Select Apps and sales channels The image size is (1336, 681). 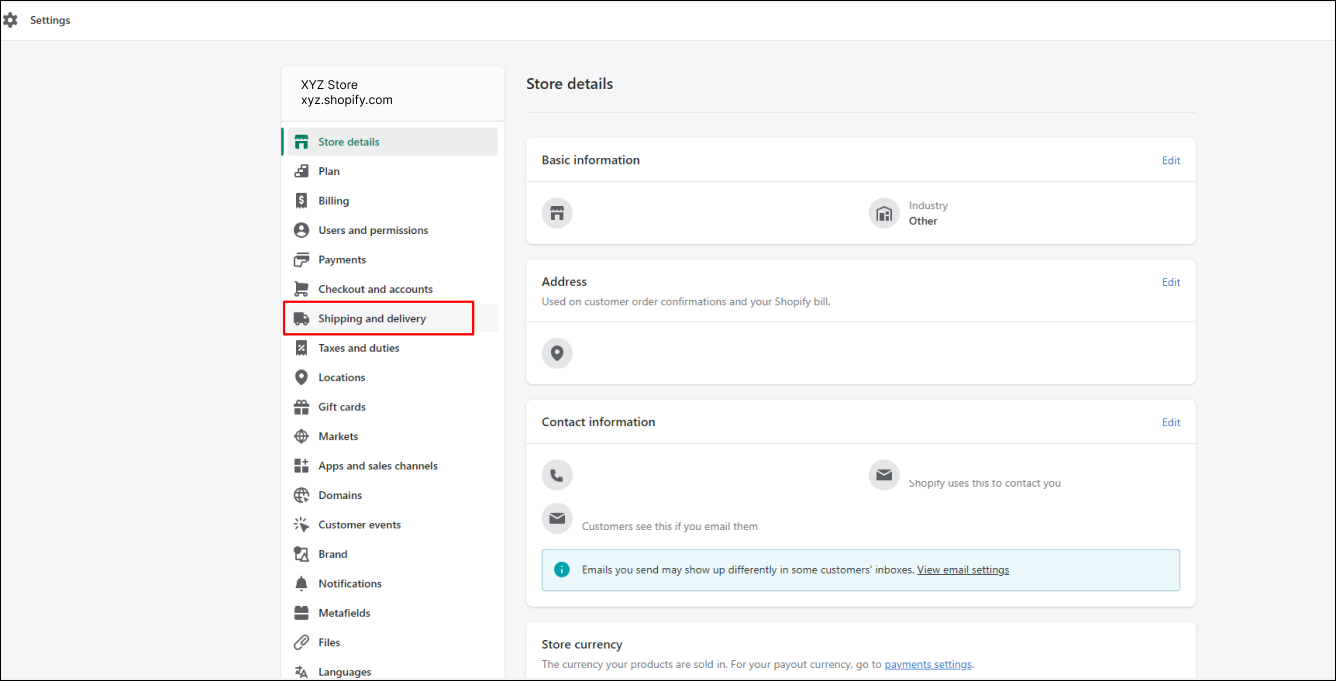(x=390, y=466)
